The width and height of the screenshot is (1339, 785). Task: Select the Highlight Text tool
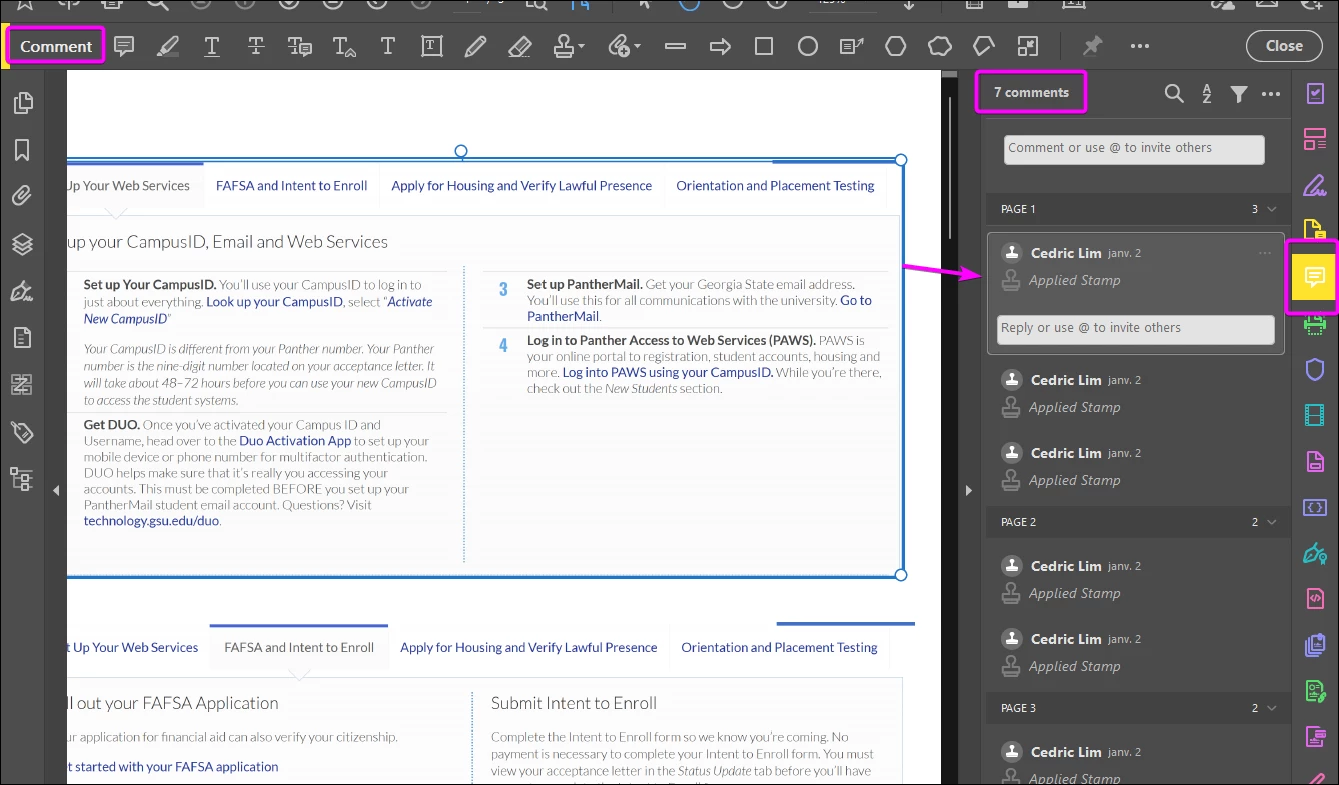coord(168,46)
